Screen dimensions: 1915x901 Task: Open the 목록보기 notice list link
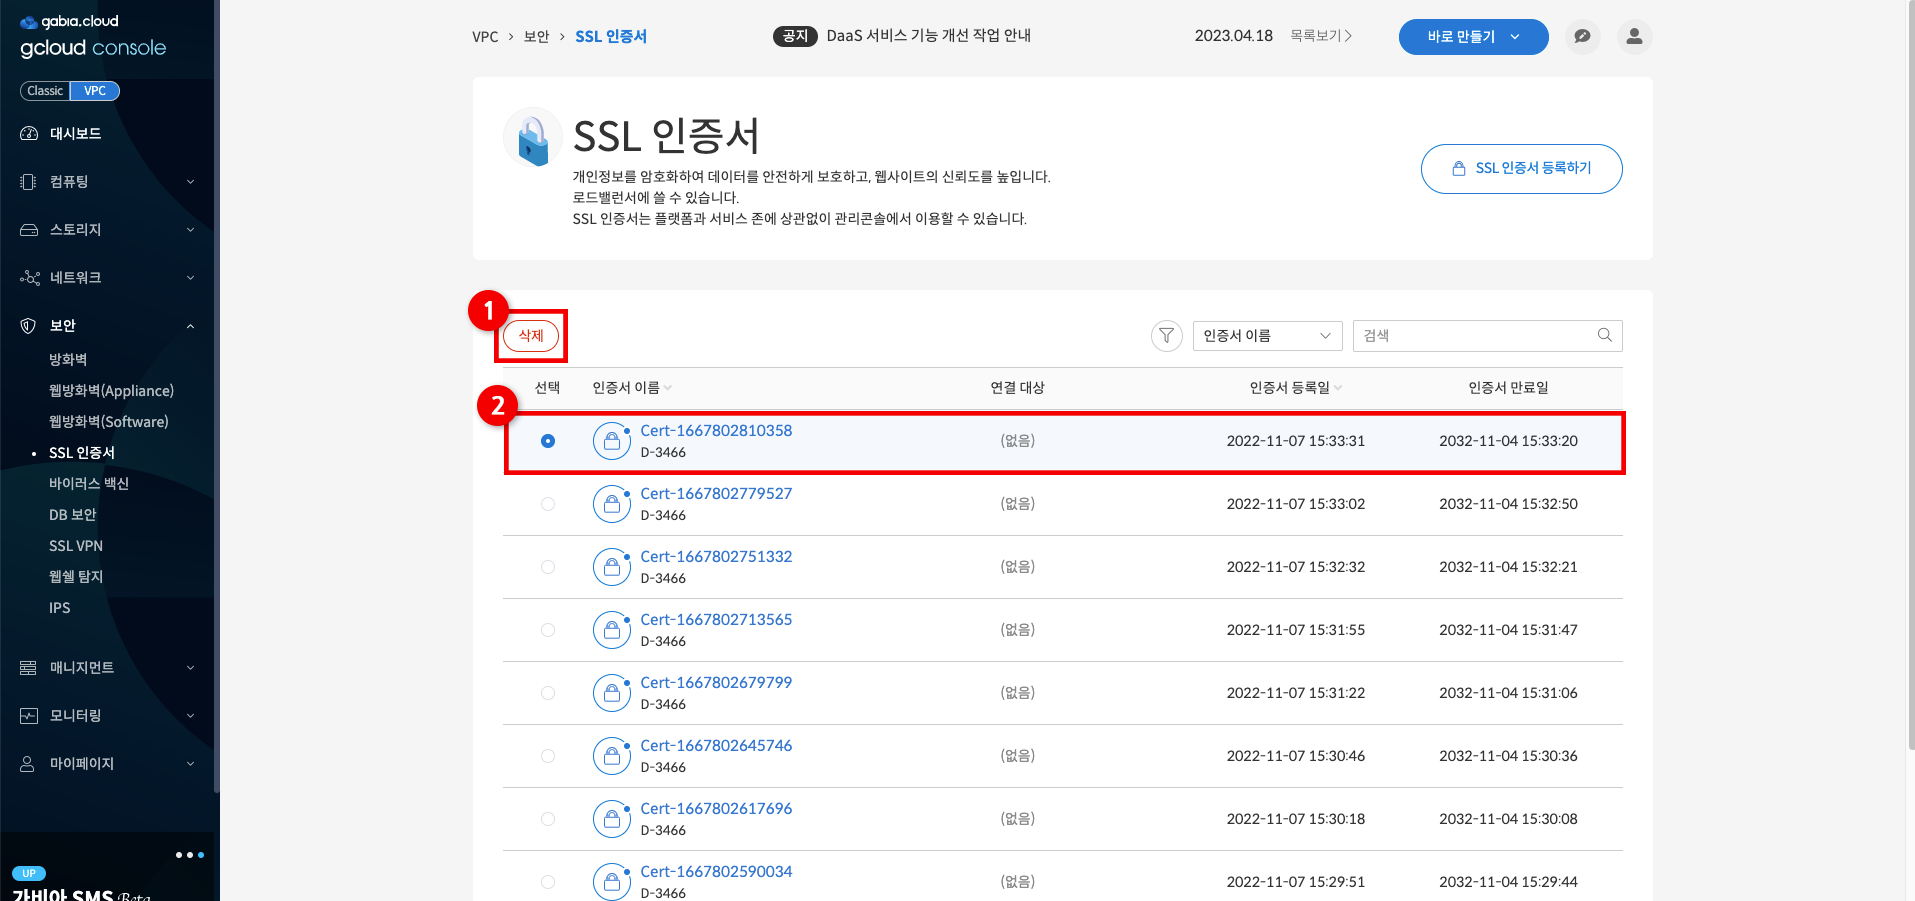pos(1321,36)
